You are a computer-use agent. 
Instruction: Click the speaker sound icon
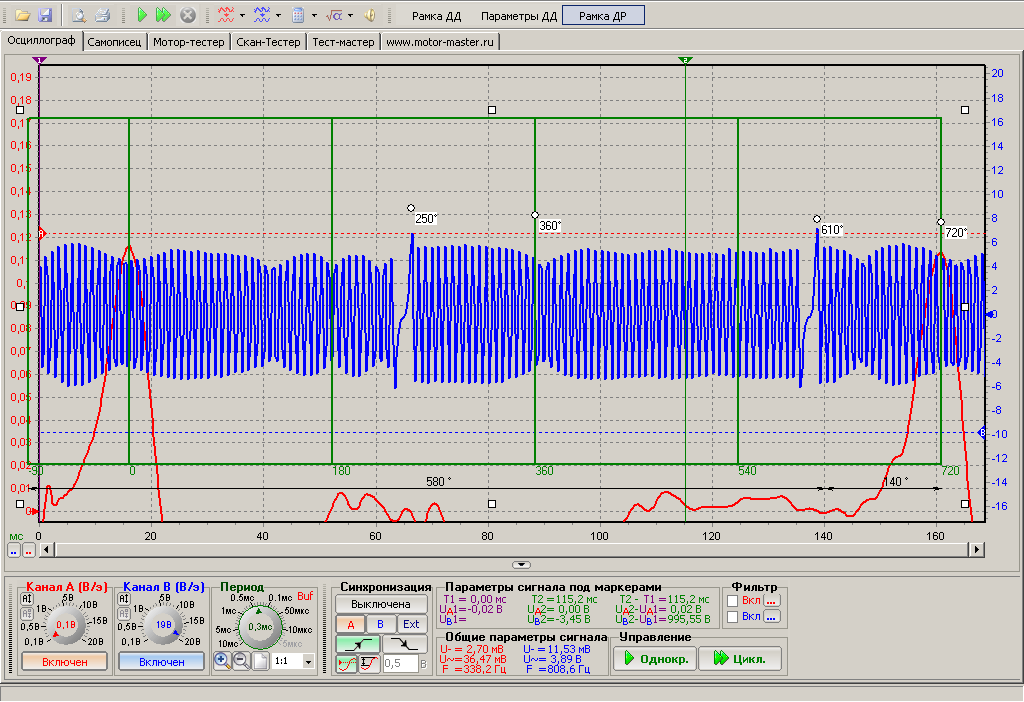370,15
